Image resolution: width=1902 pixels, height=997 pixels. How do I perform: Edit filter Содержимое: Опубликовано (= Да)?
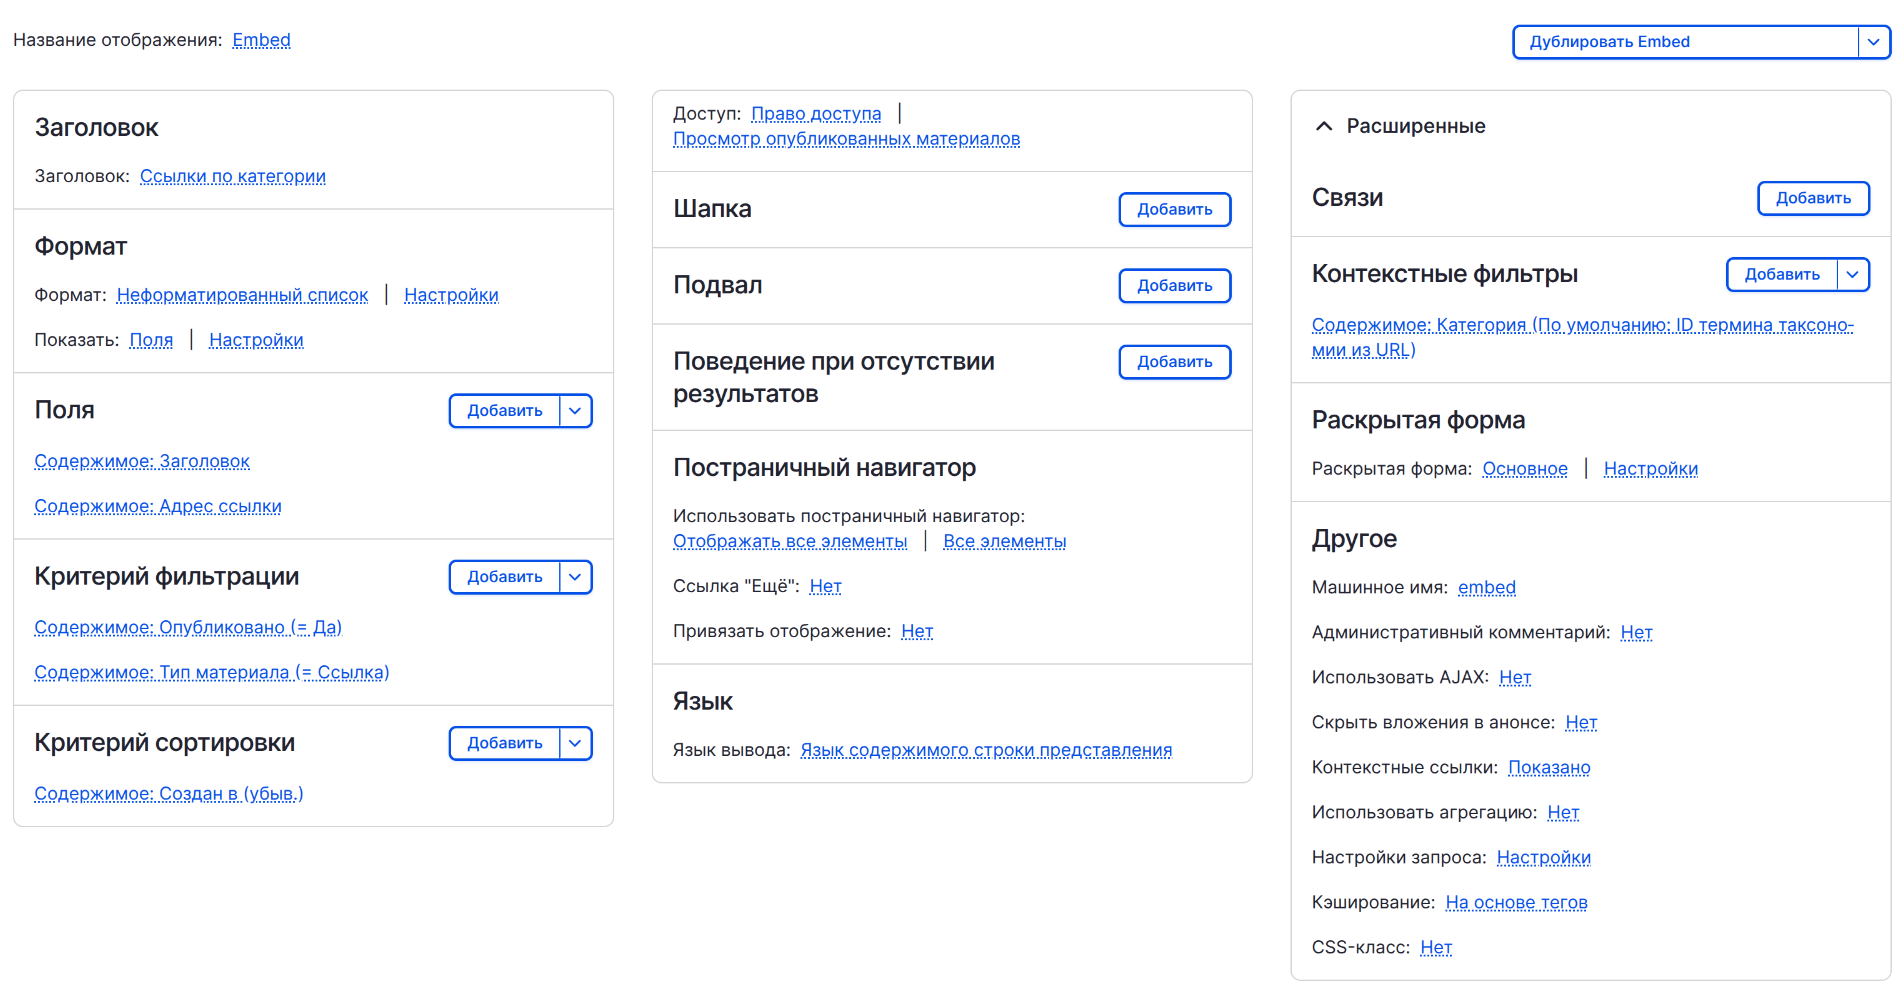tap(188, 627)
